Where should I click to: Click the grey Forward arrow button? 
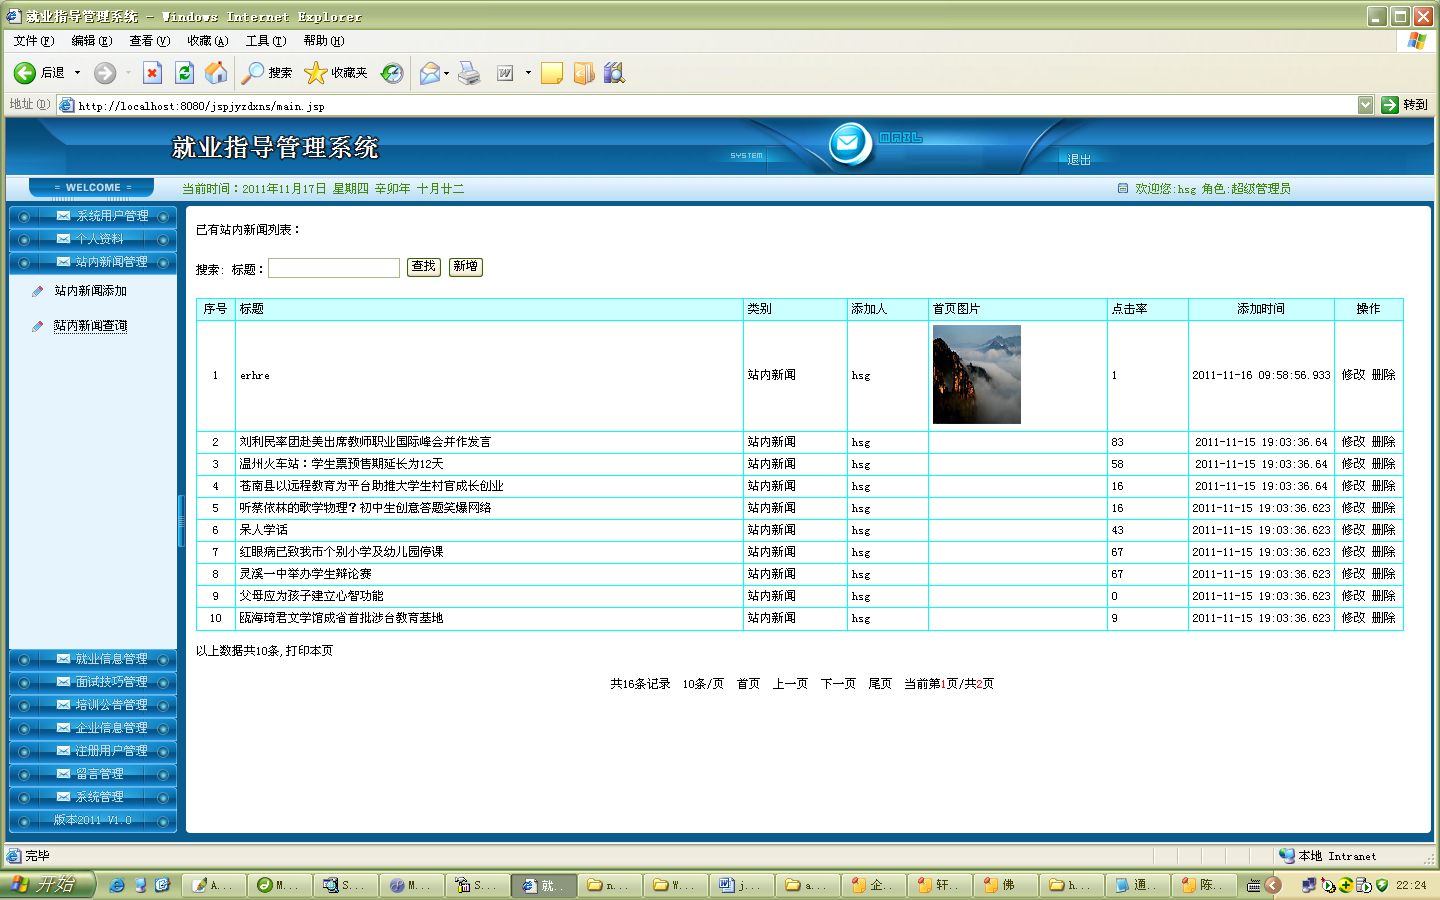pos(105,73)
